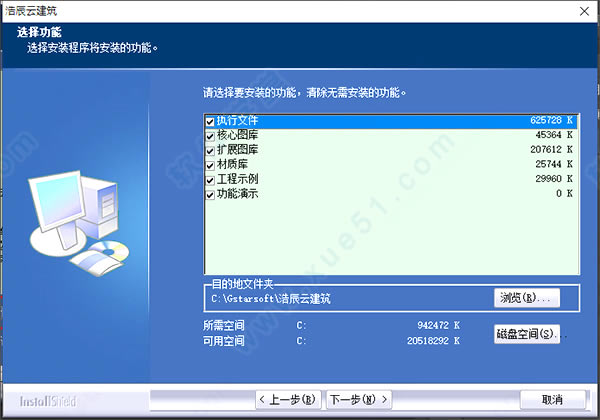This screenshot has height=420, width=600.
Task: Uncheck the 执行文件 checkbox
Action: (x=210, y=122)
